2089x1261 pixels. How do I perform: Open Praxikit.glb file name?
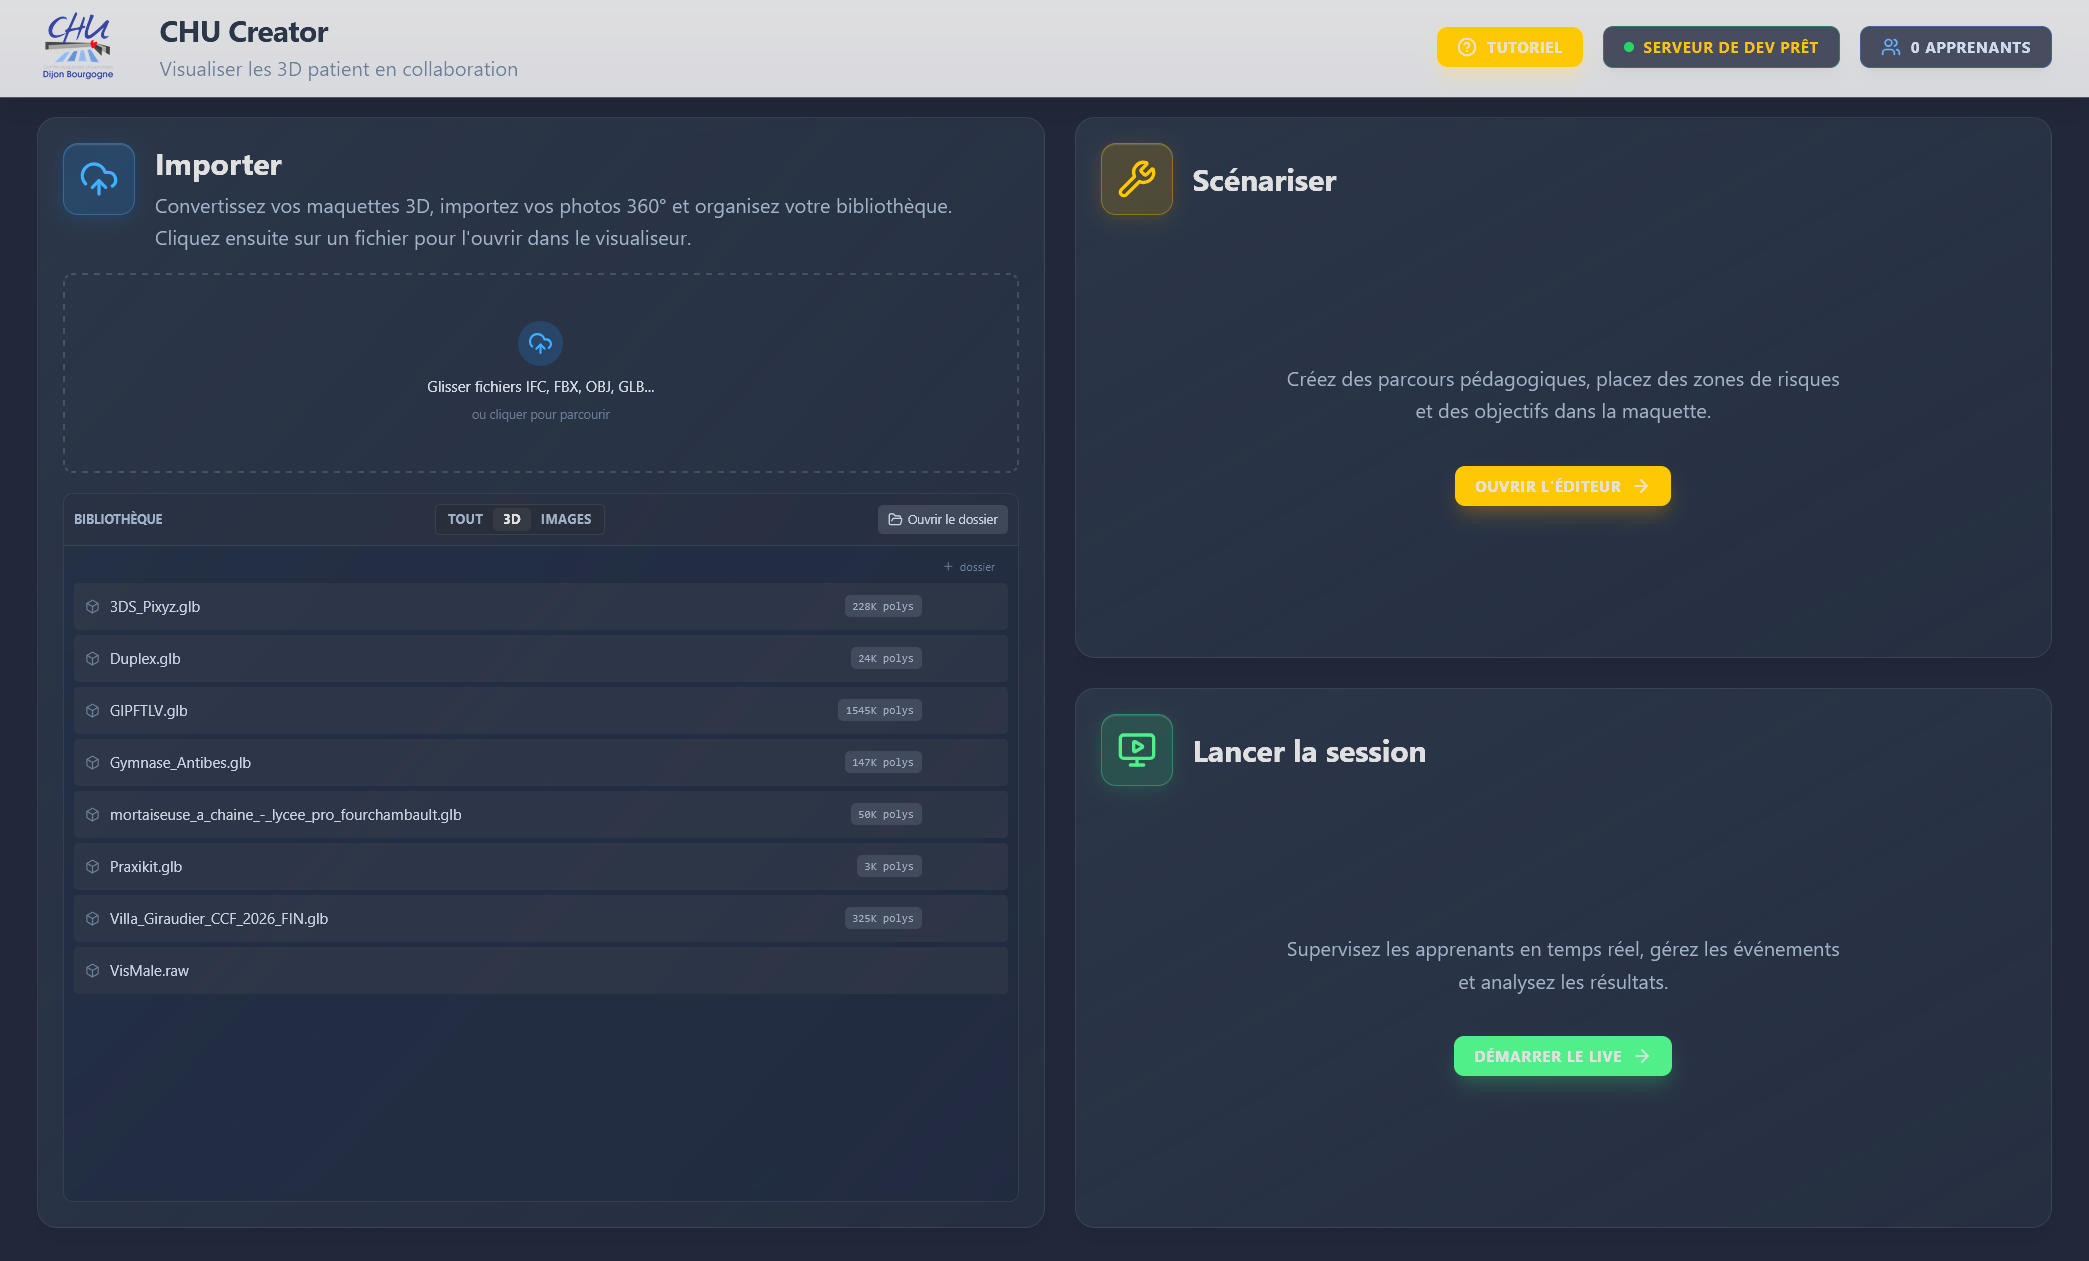146,867
